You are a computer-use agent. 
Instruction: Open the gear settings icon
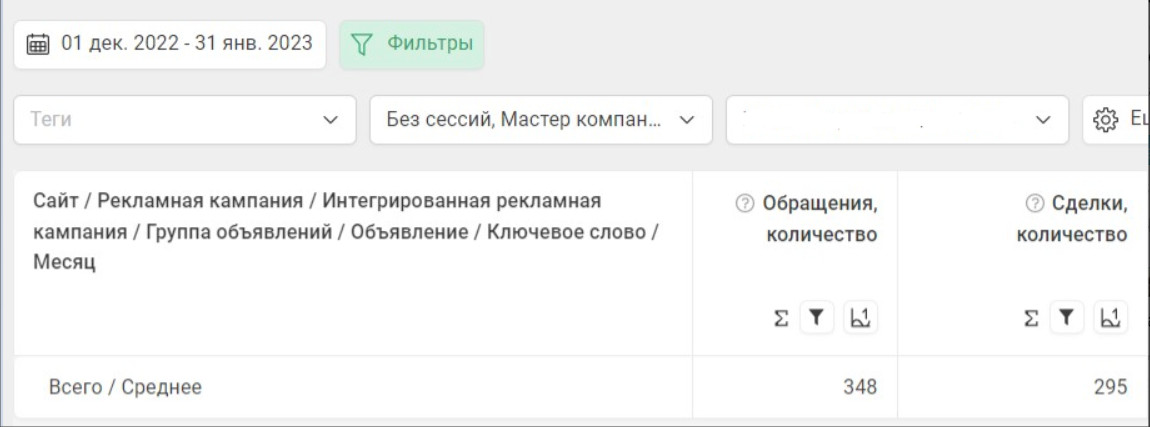tap(1105, 120)
